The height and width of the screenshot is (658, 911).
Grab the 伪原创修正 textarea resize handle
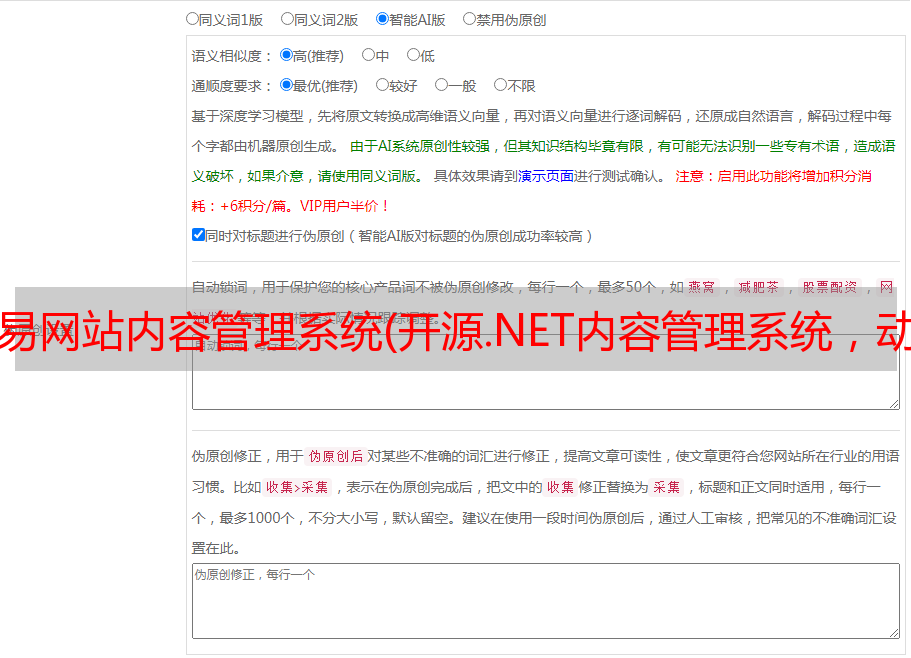coord(894,634)
